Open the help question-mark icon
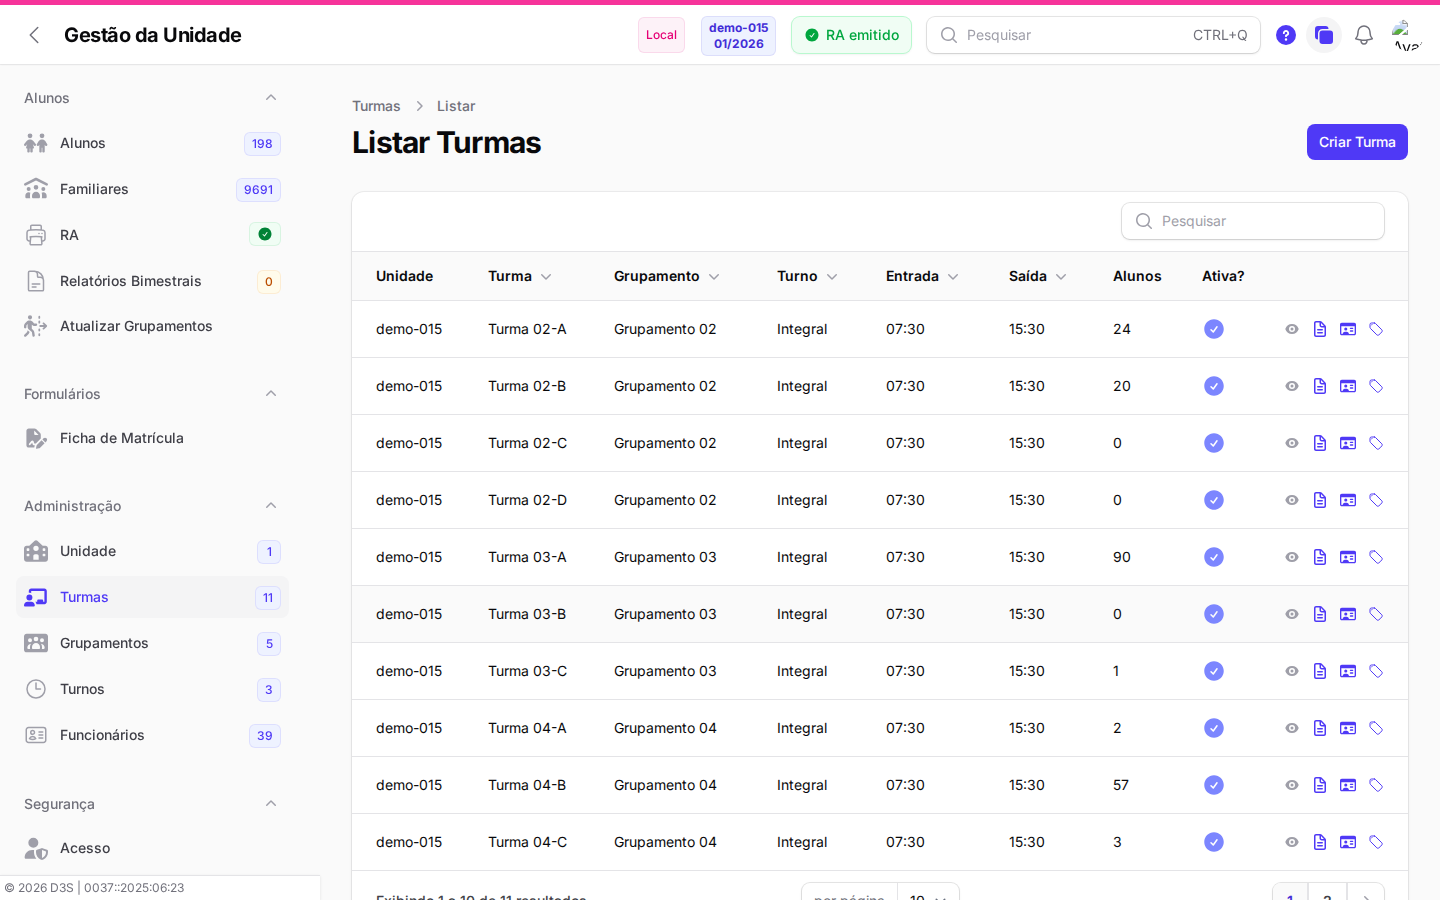 tap(1286, 35)
